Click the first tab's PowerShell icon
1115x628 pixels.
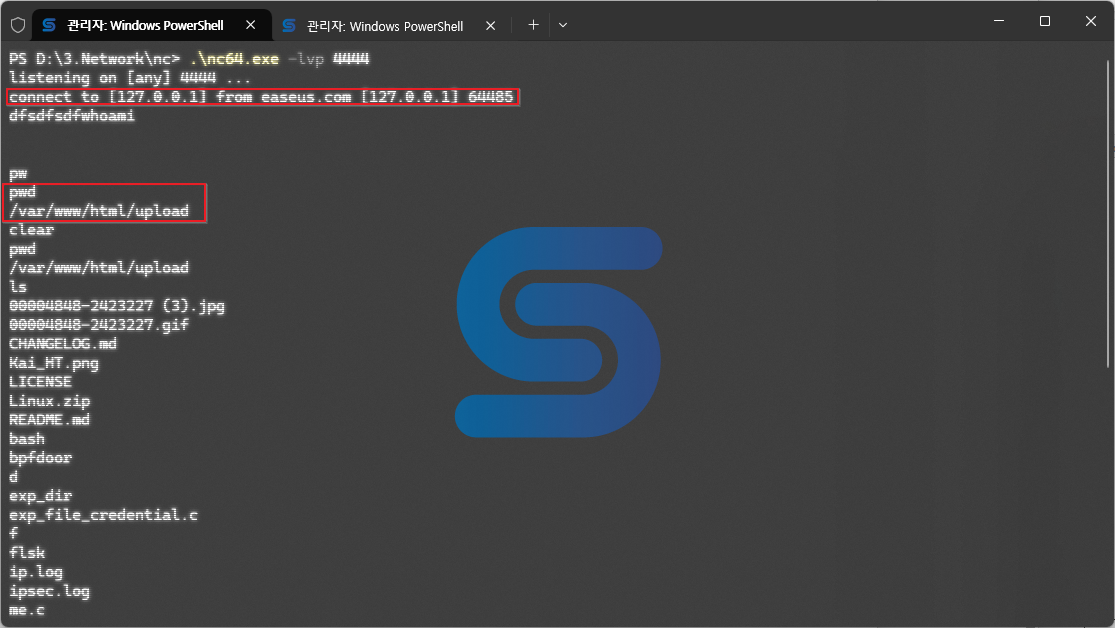click(49, 26)
